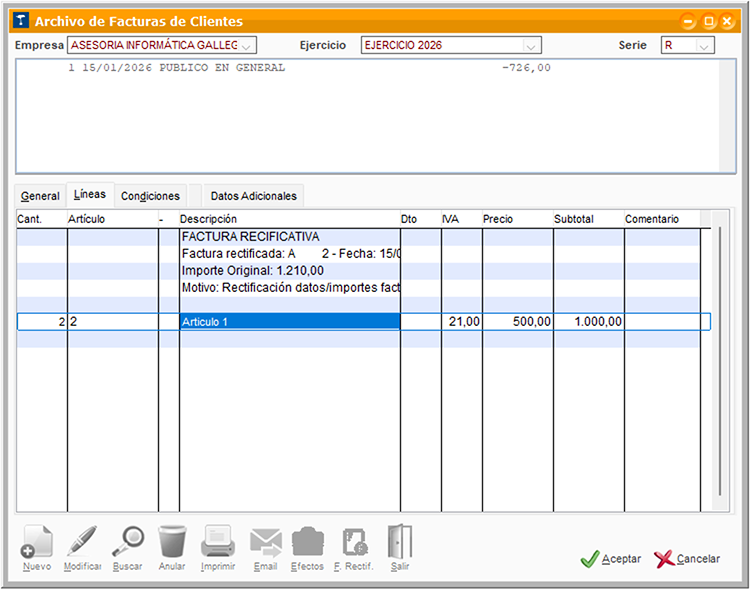Click the Motivo: Rectificación line

(x=290, y=288)
